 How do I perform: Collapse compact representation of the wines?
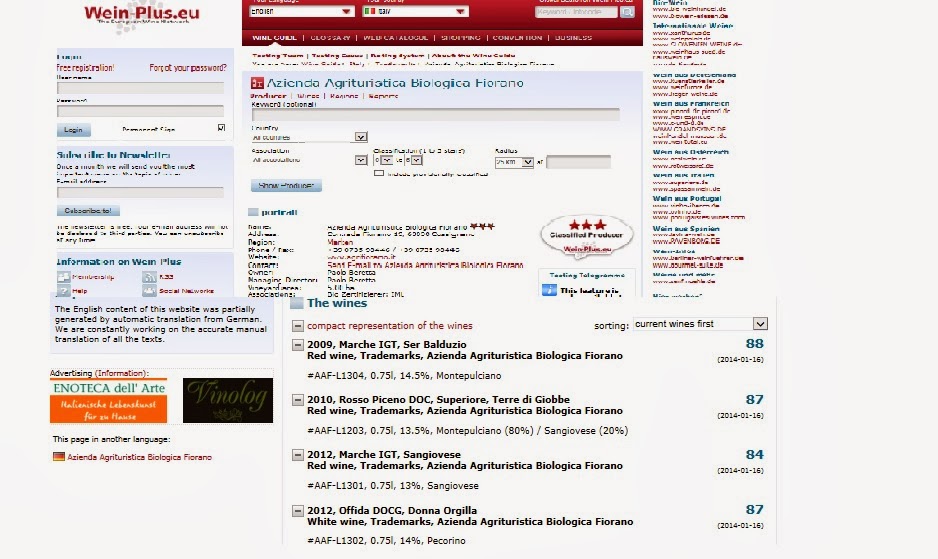tap(297, 326)
